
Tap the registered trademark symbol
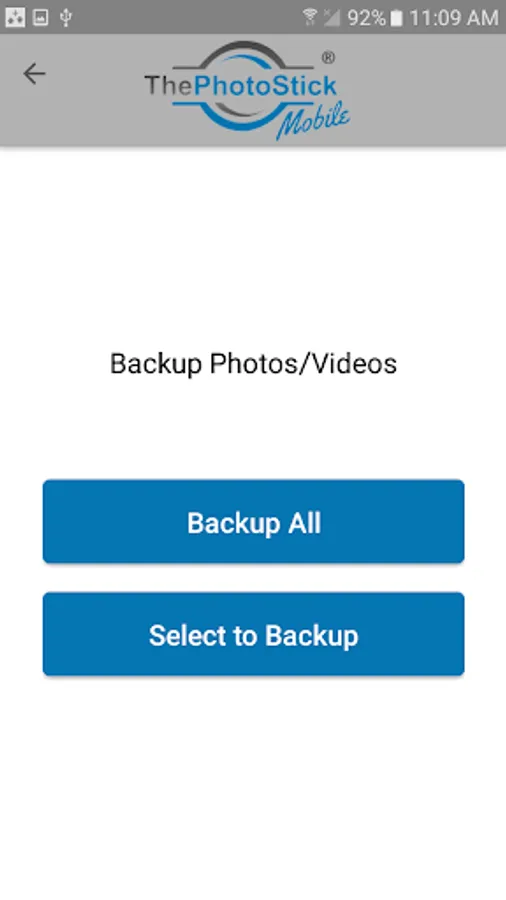pos(328,57)
